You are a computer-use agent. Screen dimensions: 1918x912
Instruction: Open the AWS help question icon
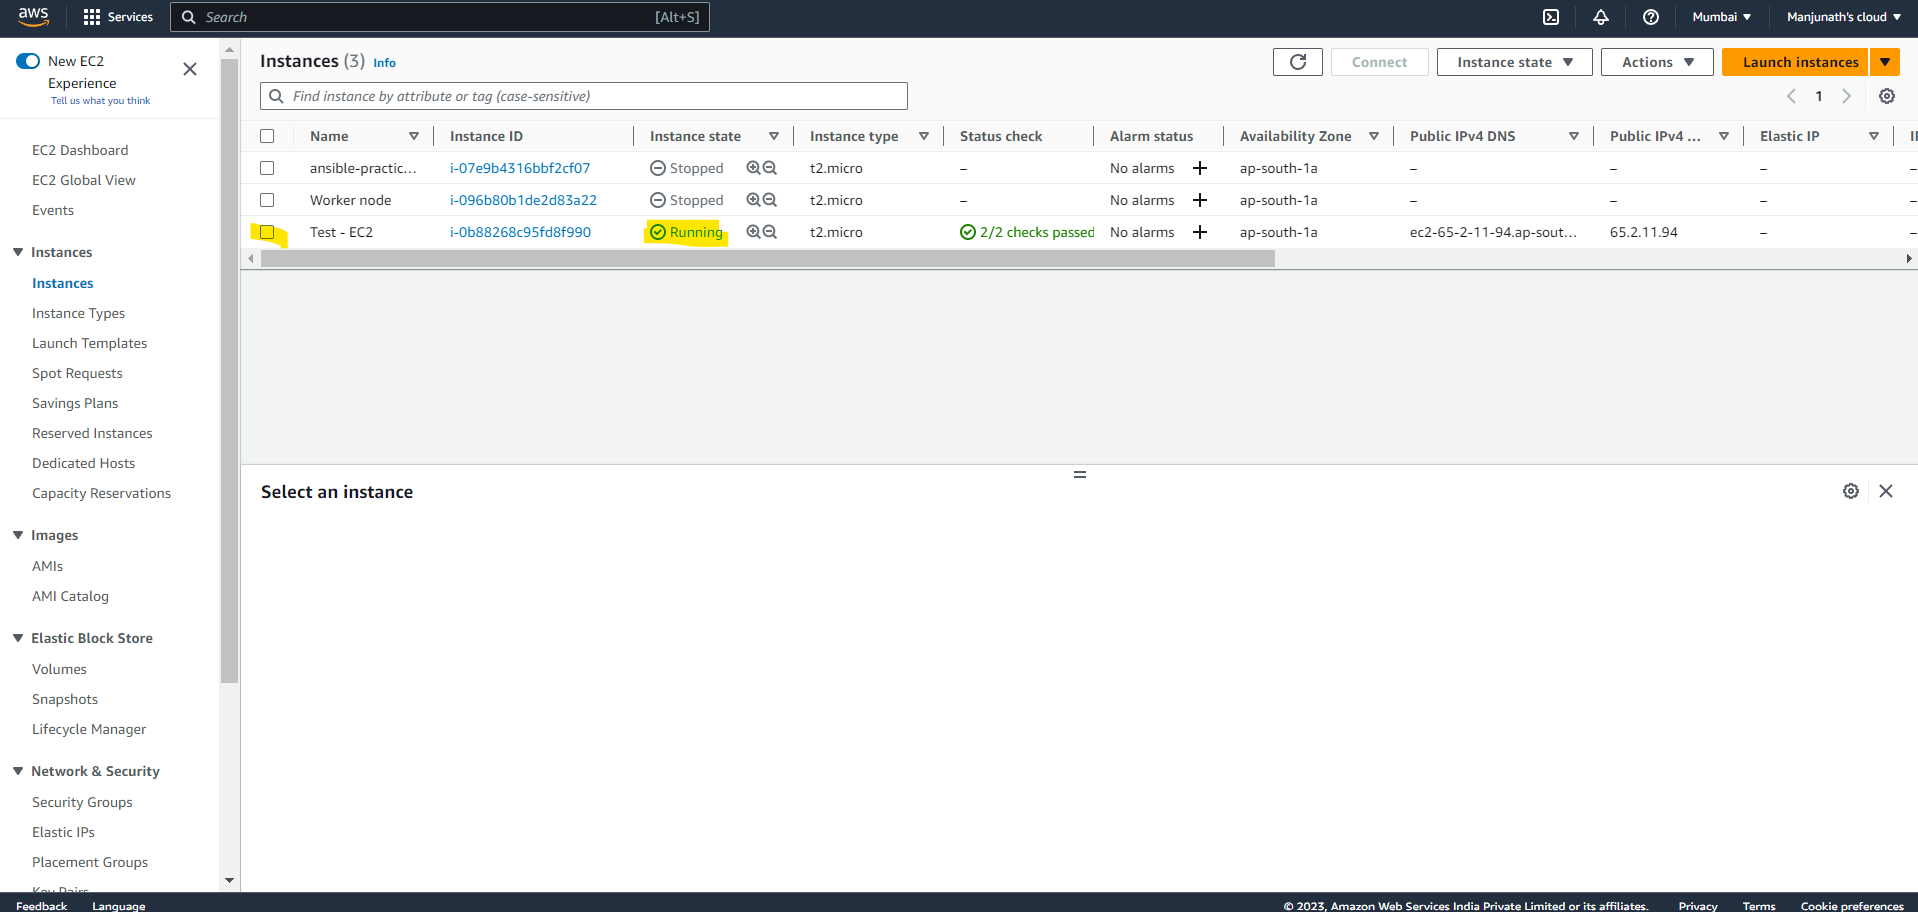(1651, 17)
